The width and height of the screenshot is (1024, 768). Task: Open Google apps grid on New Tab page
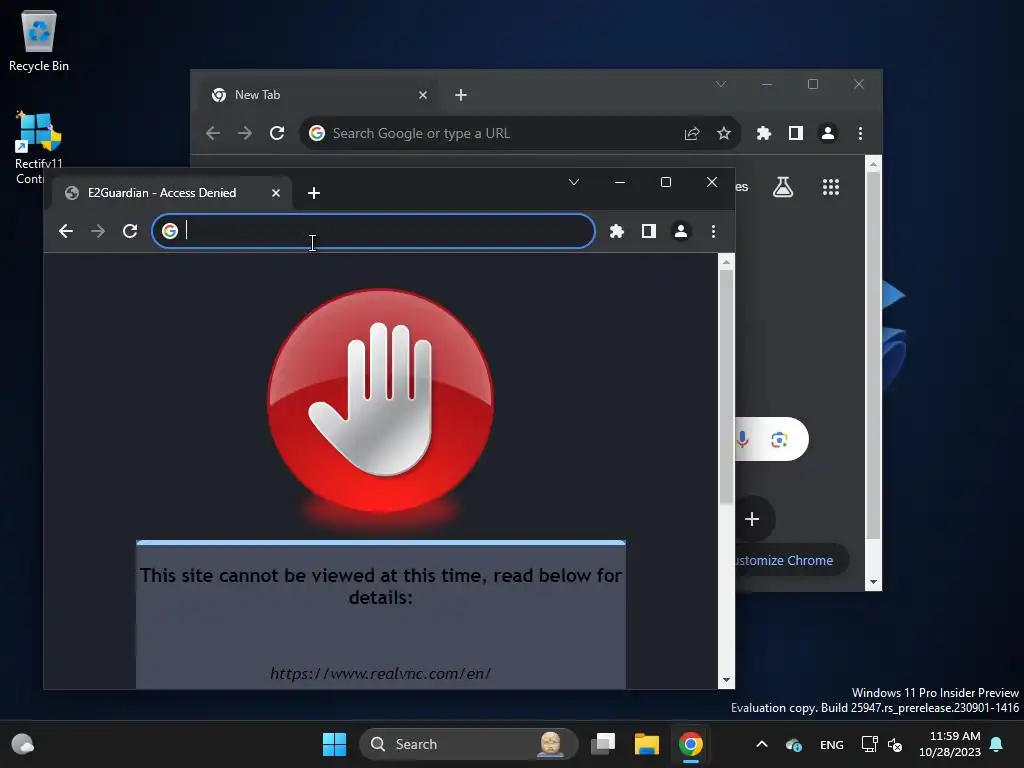(x=831, y=187)
